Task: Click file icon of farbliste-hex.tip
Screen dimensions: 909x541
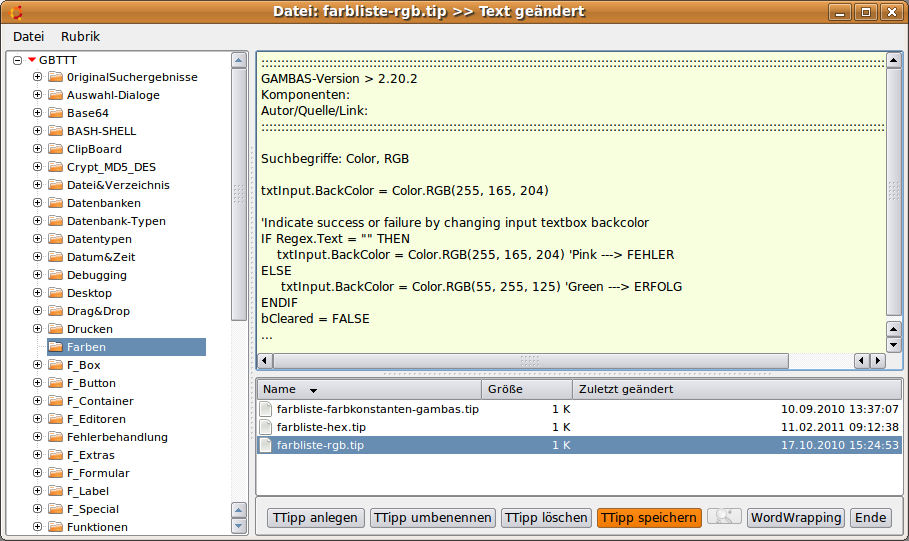Action: (x=265, y=427)
